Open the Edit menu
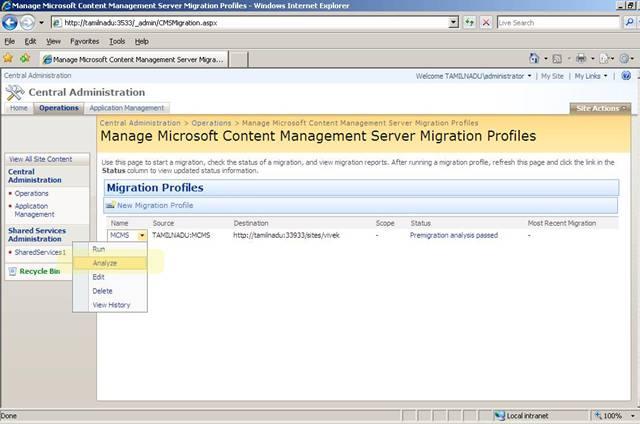This screenshot has width=640, height=424. [30, 41]
